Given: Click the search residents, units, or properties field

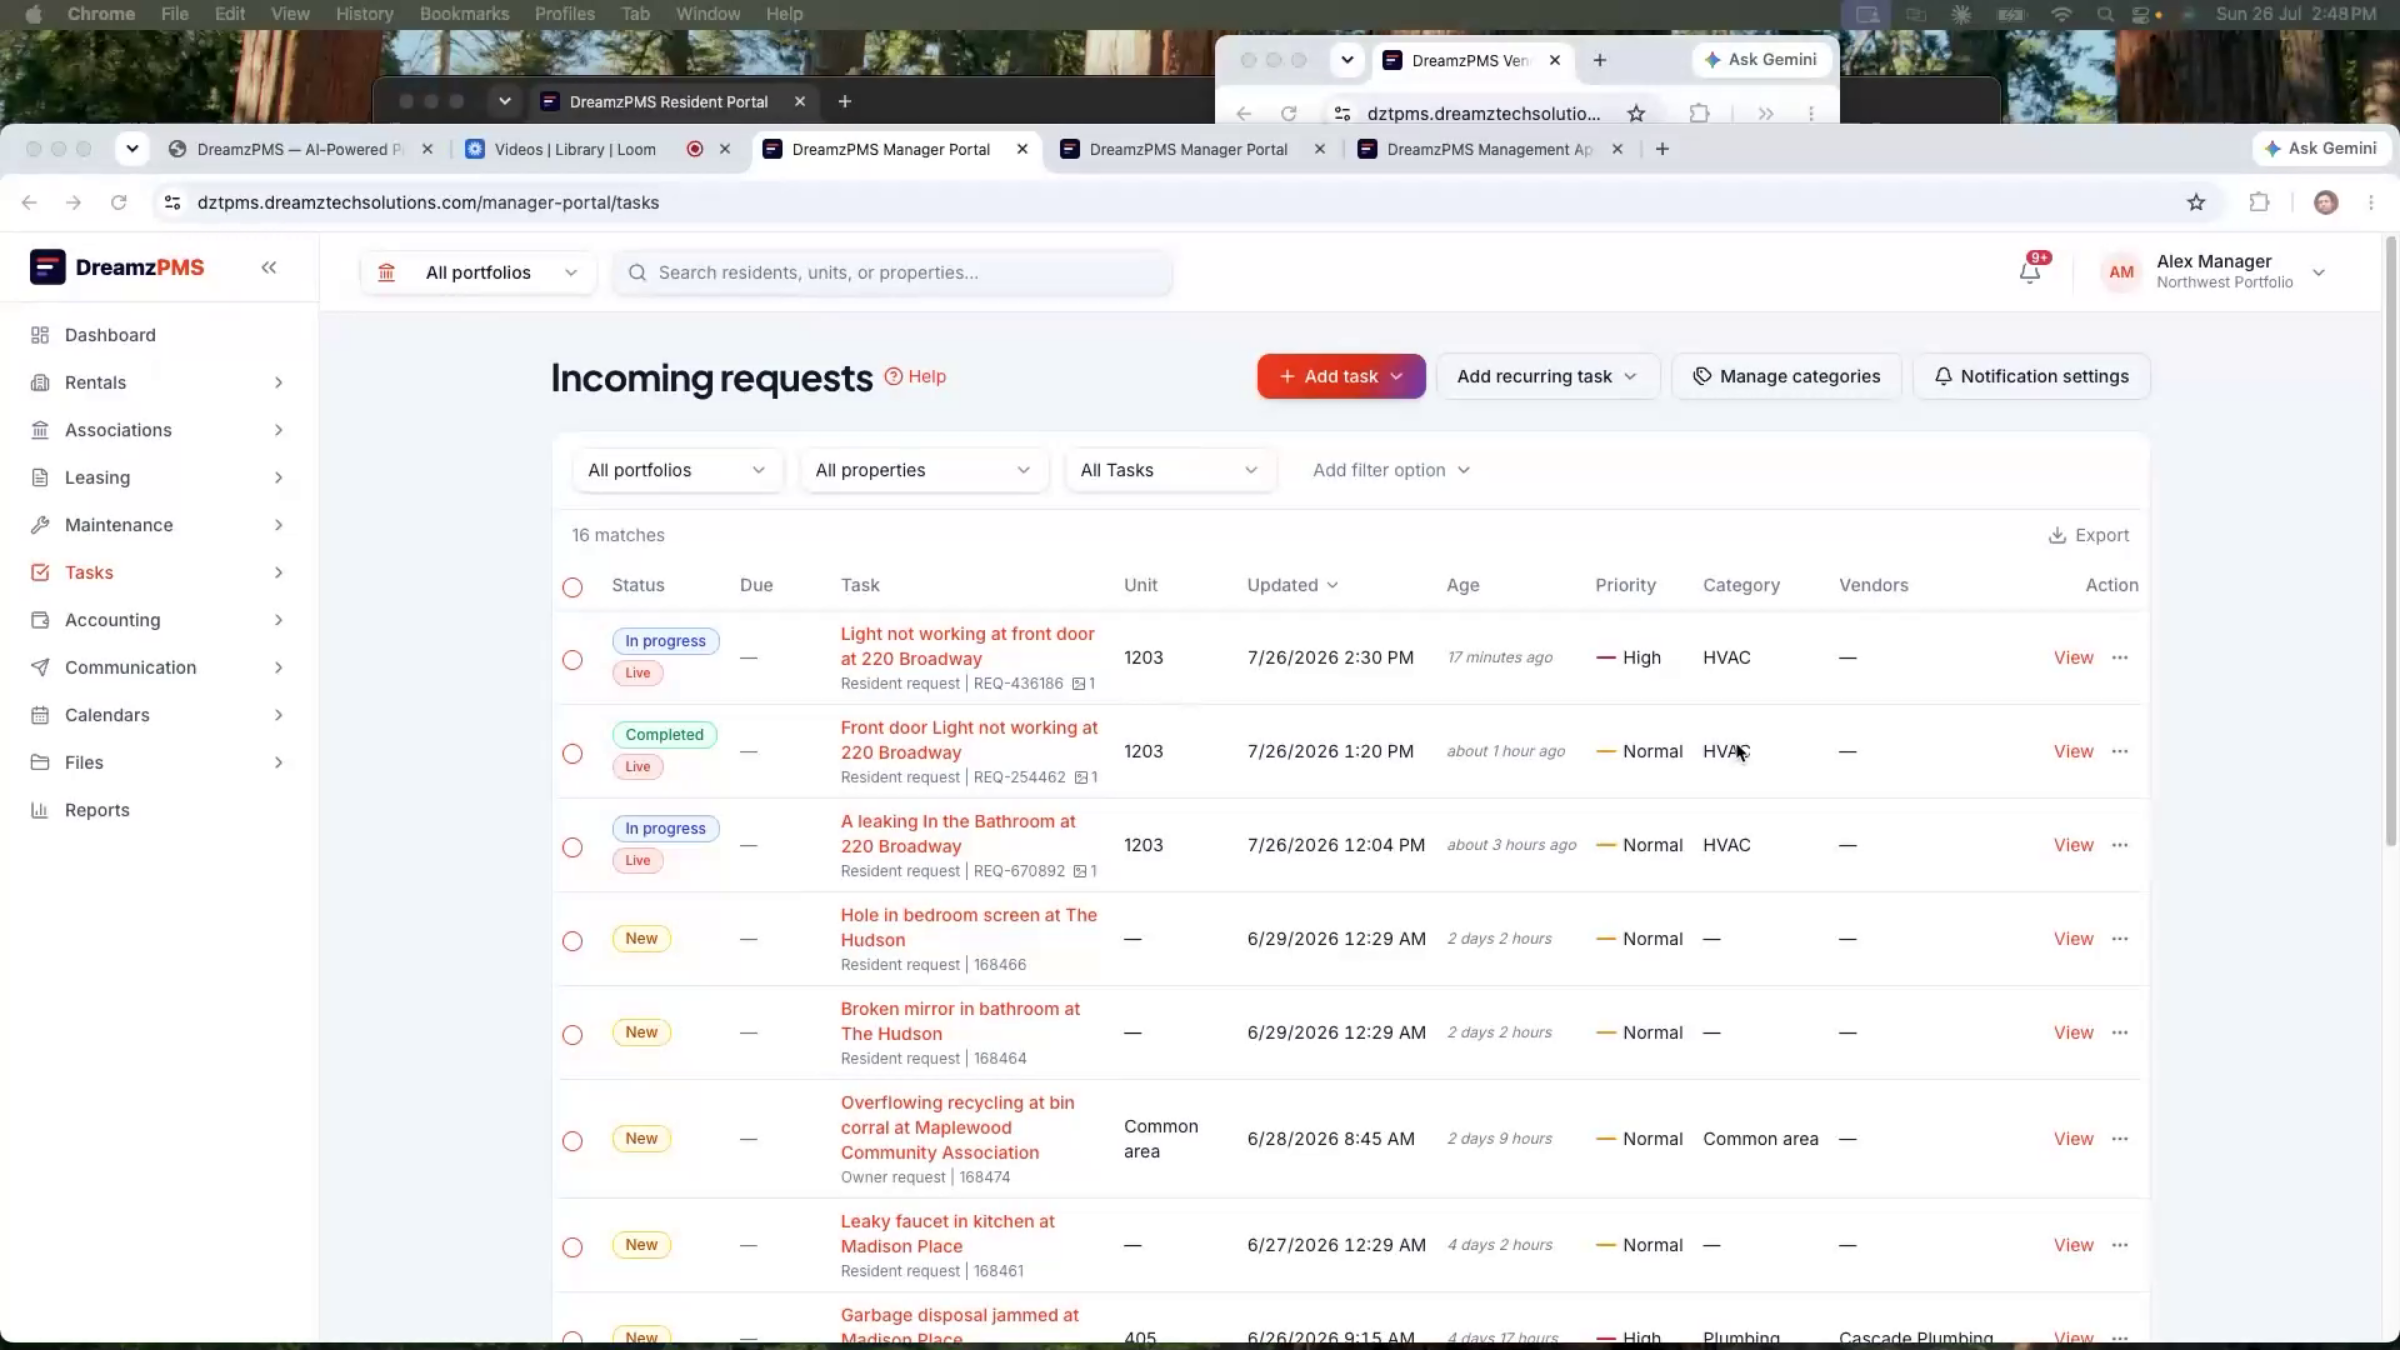Looking at the screenshot, I should [892, 272].
